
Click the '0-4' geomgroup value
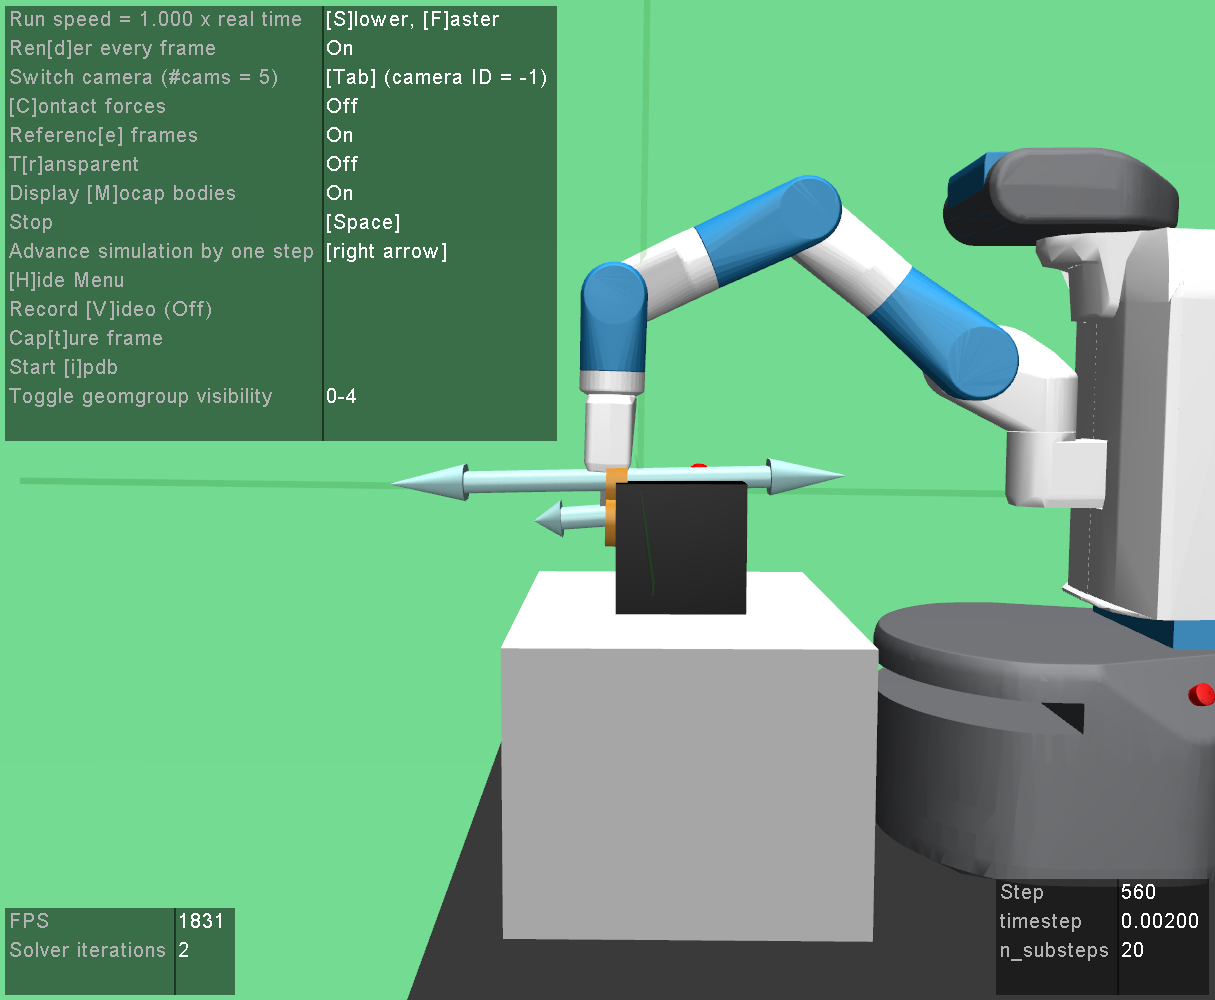[x=341, y=396]
